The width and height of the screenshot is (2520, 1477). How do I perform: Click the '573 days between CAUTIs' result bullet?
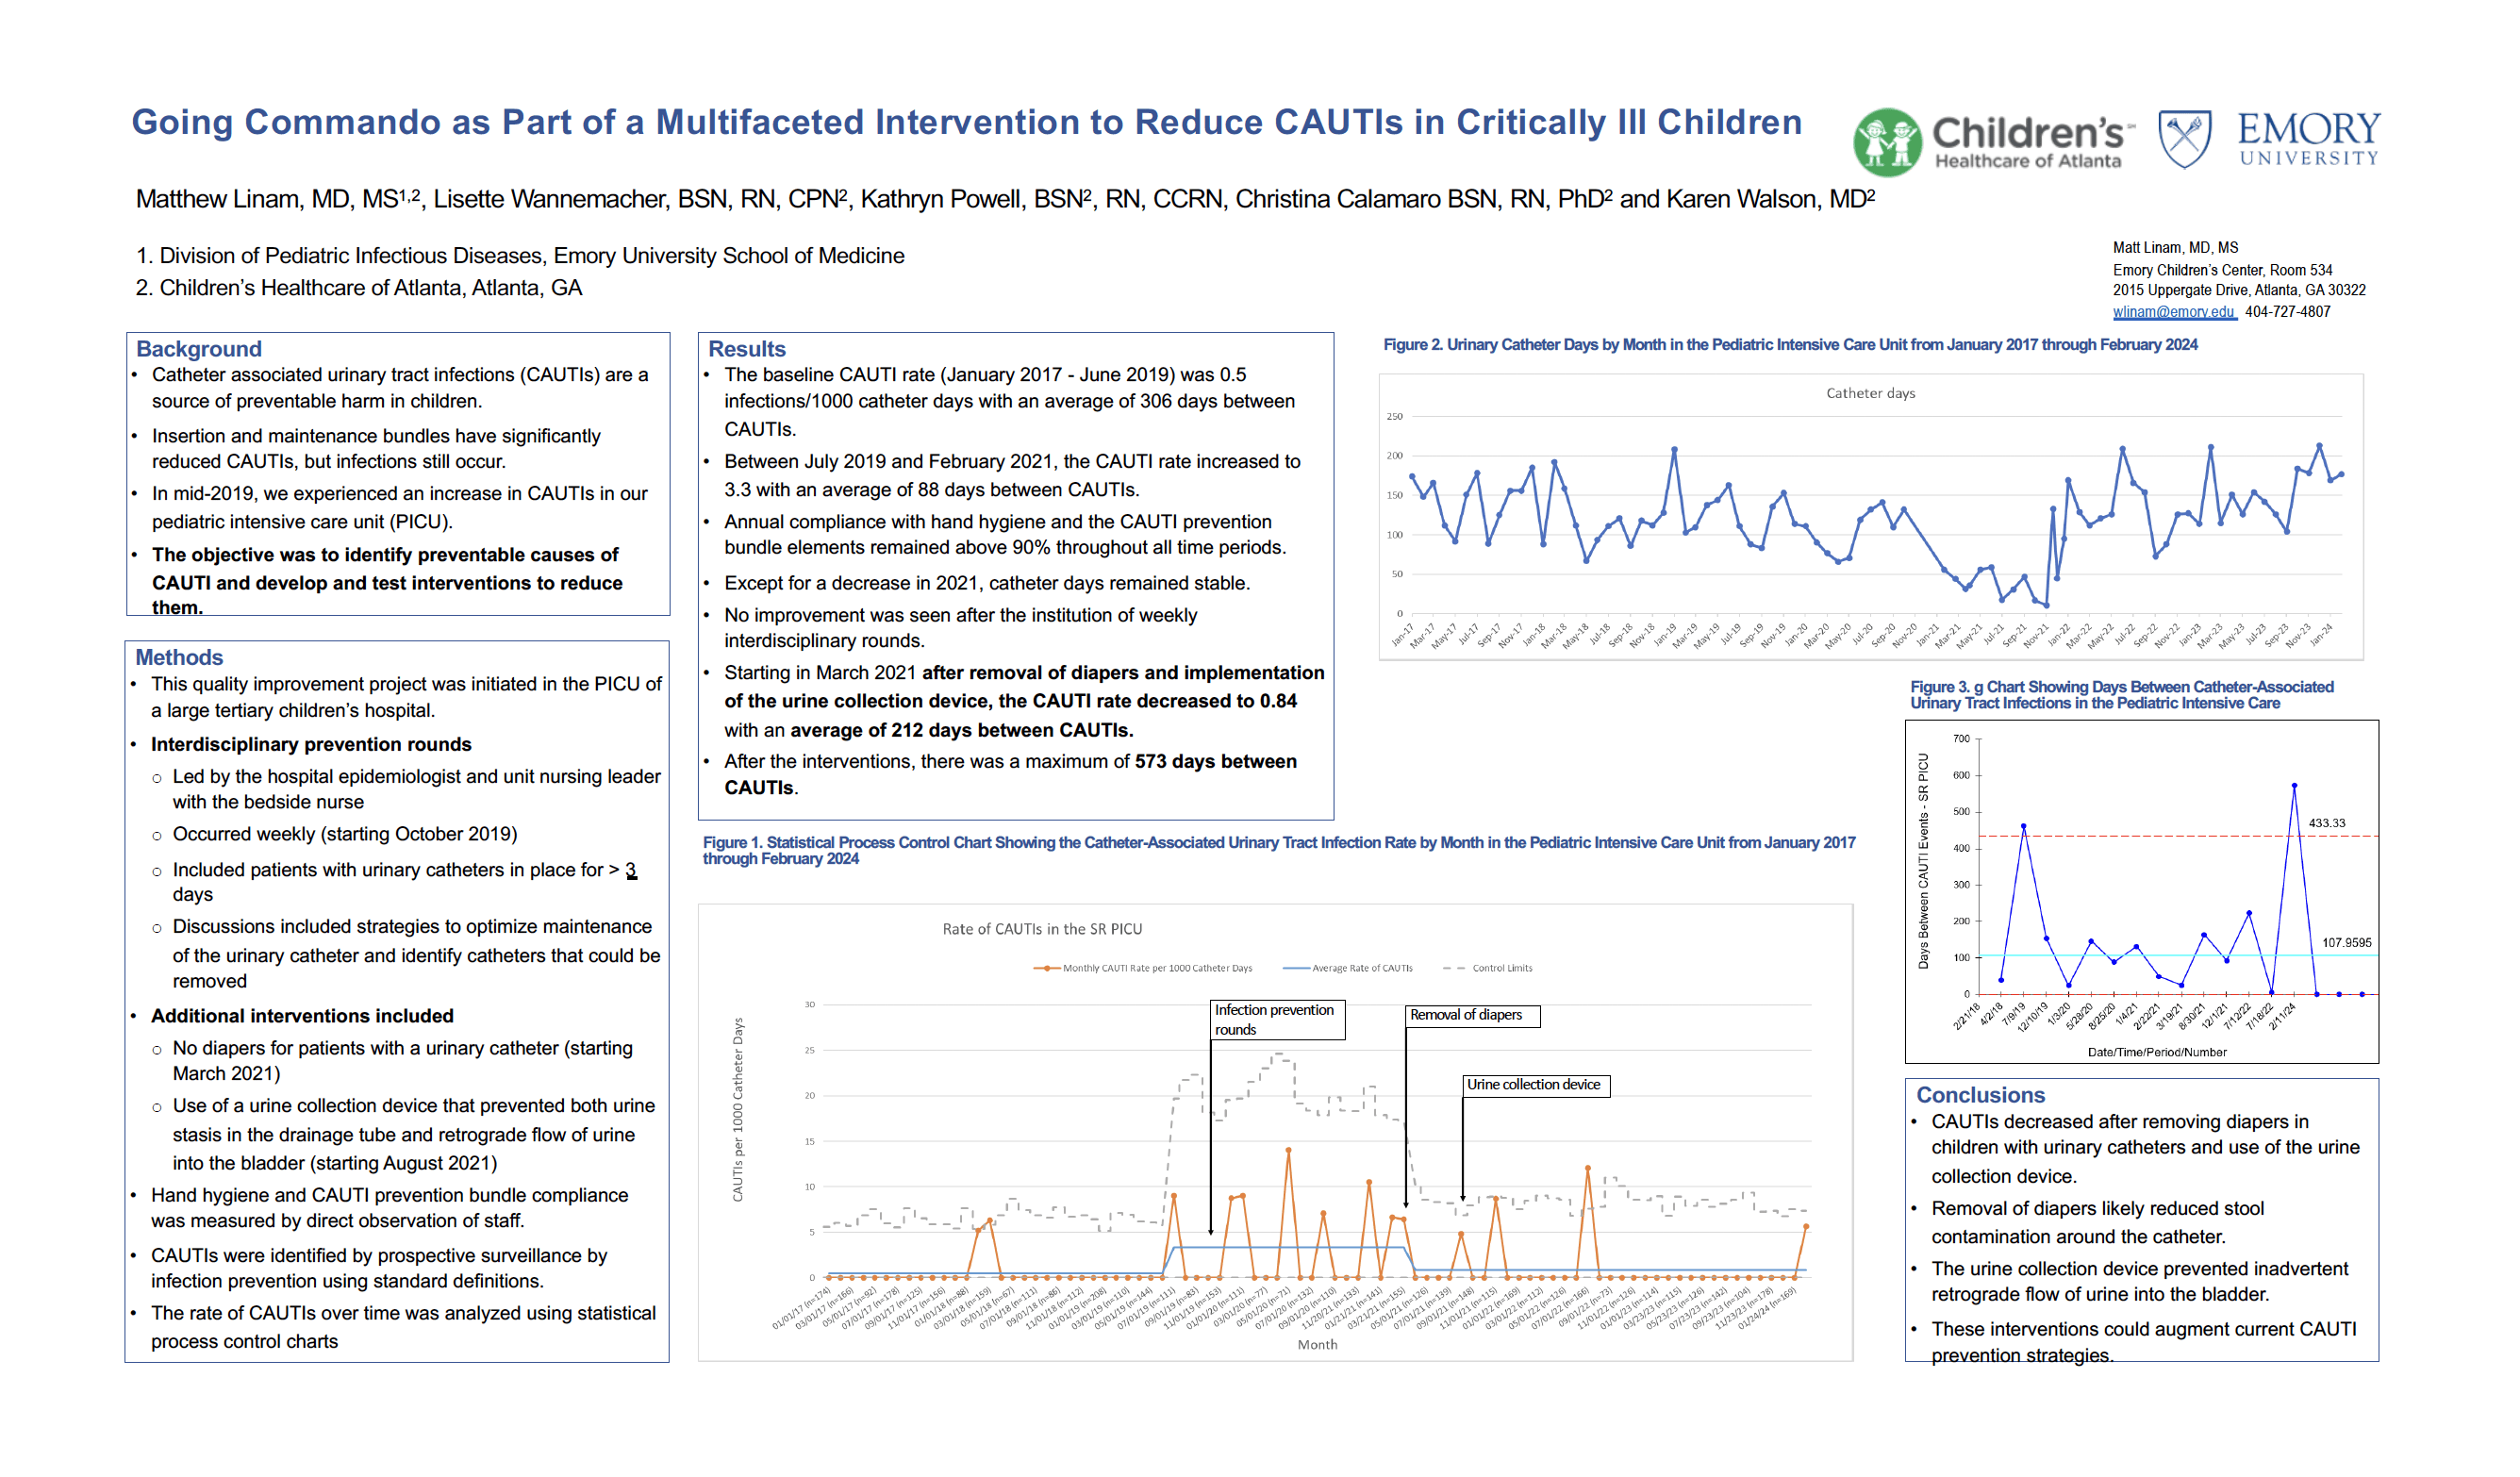(x=1010, y=774)
